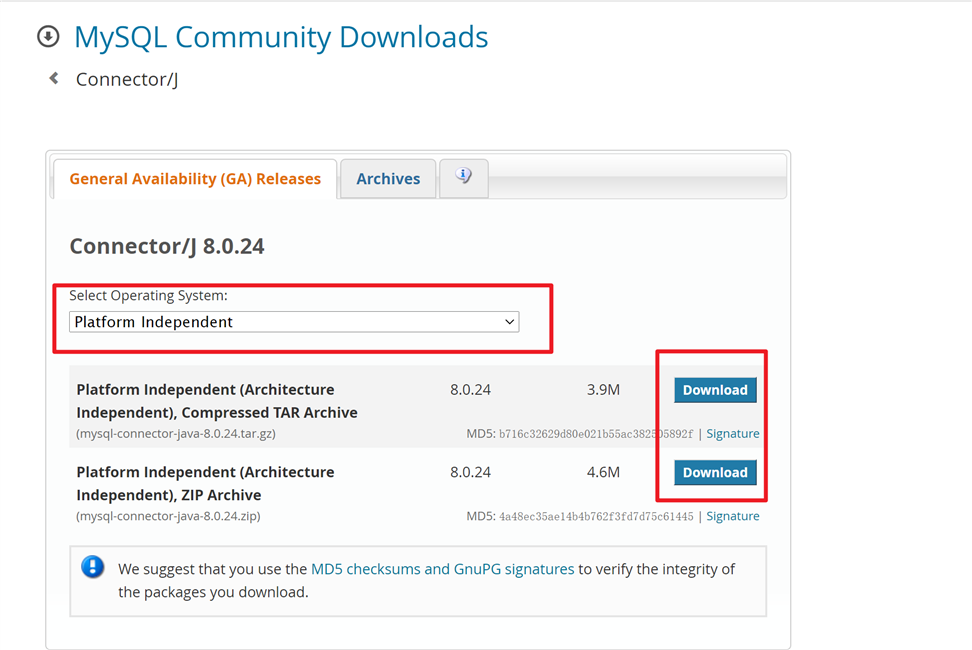972x650 pixels.
Task: Click the blue exclamation notice icon
Action: (x=93, y=566)
